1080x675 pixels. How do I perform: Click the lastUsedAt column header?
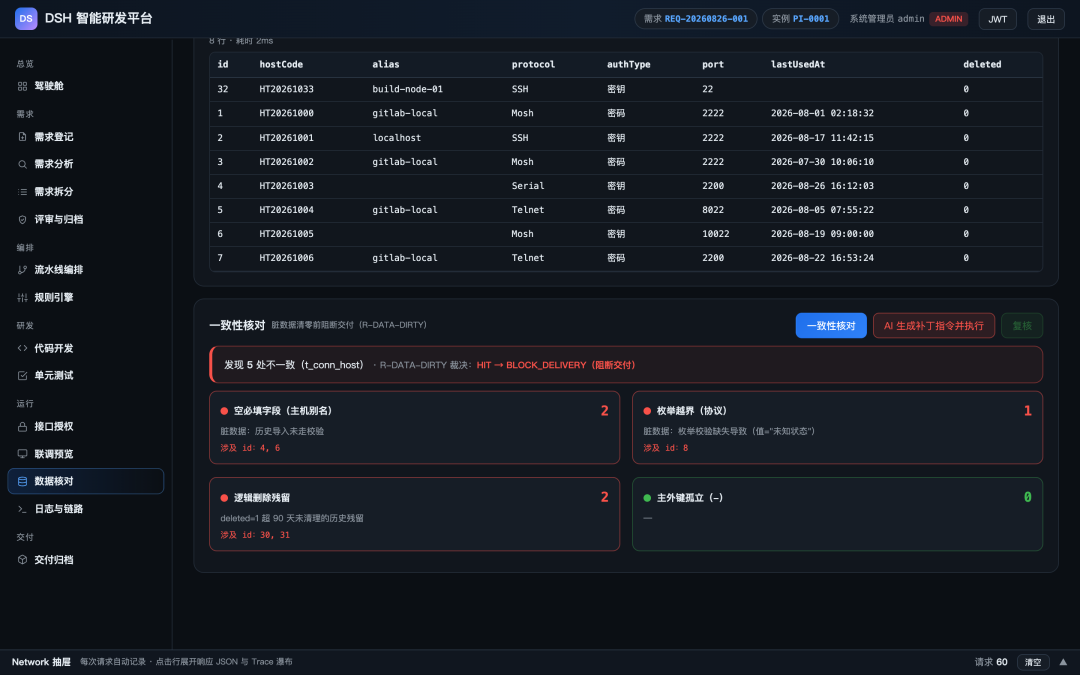(798, 65)
